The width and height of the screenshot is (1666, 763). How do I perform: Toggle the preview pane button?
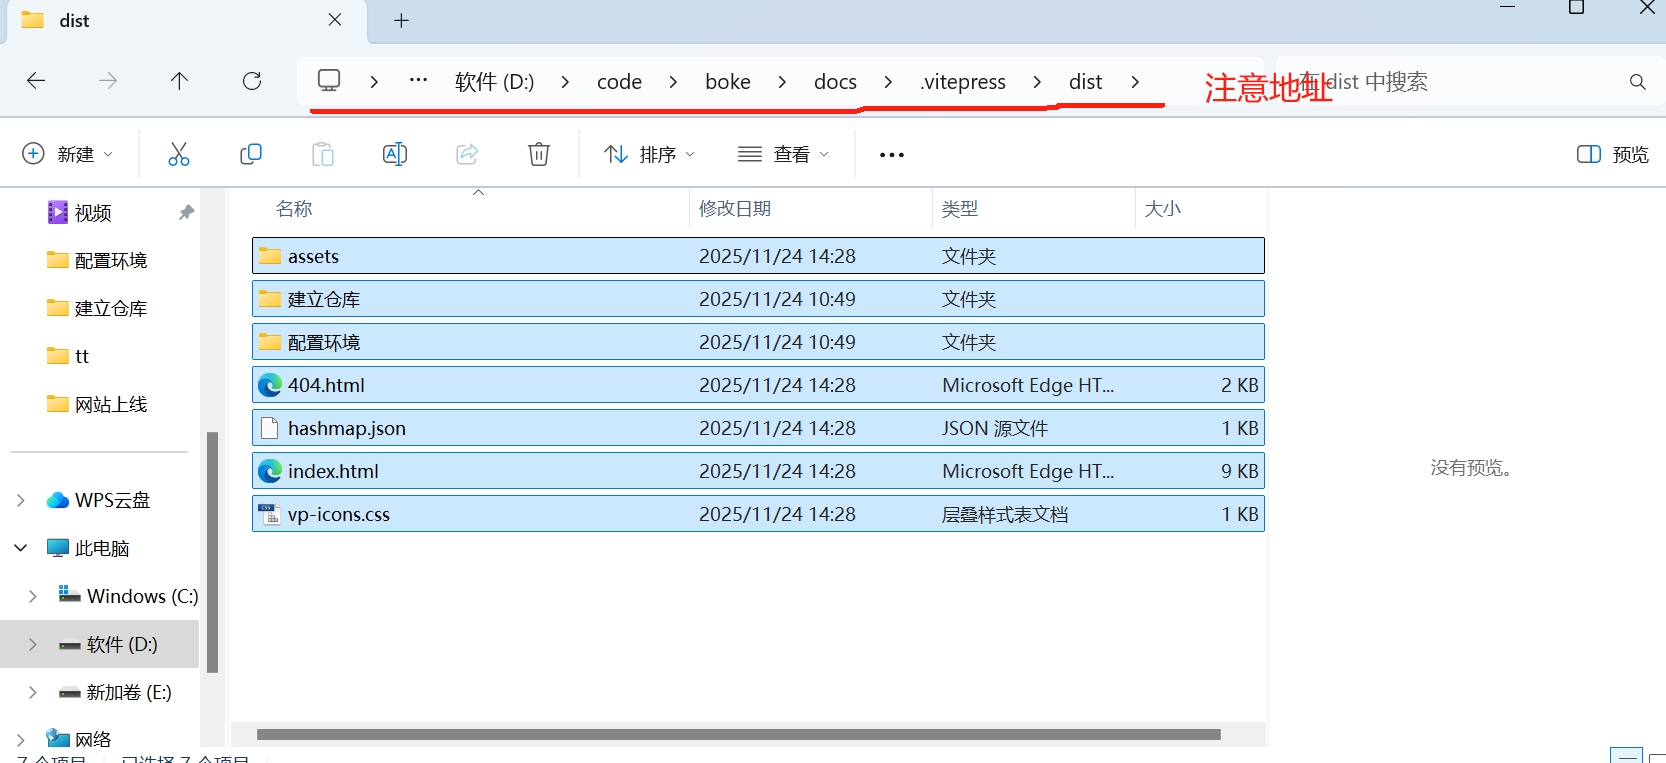coord(1612,154)
